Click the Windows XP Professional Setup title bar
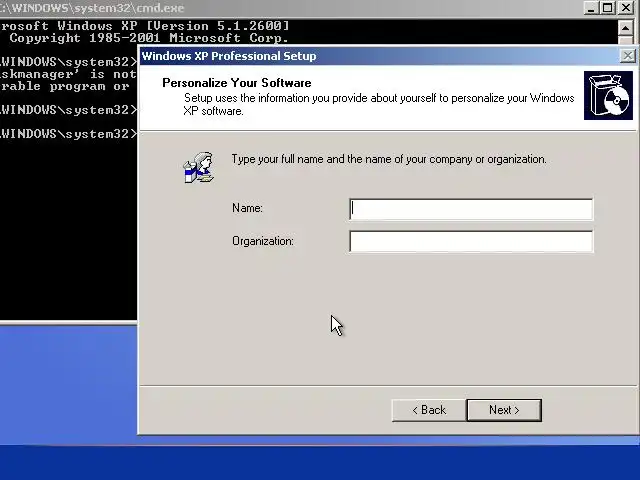This screenshot has width=640, height=480. coord(380,56)
